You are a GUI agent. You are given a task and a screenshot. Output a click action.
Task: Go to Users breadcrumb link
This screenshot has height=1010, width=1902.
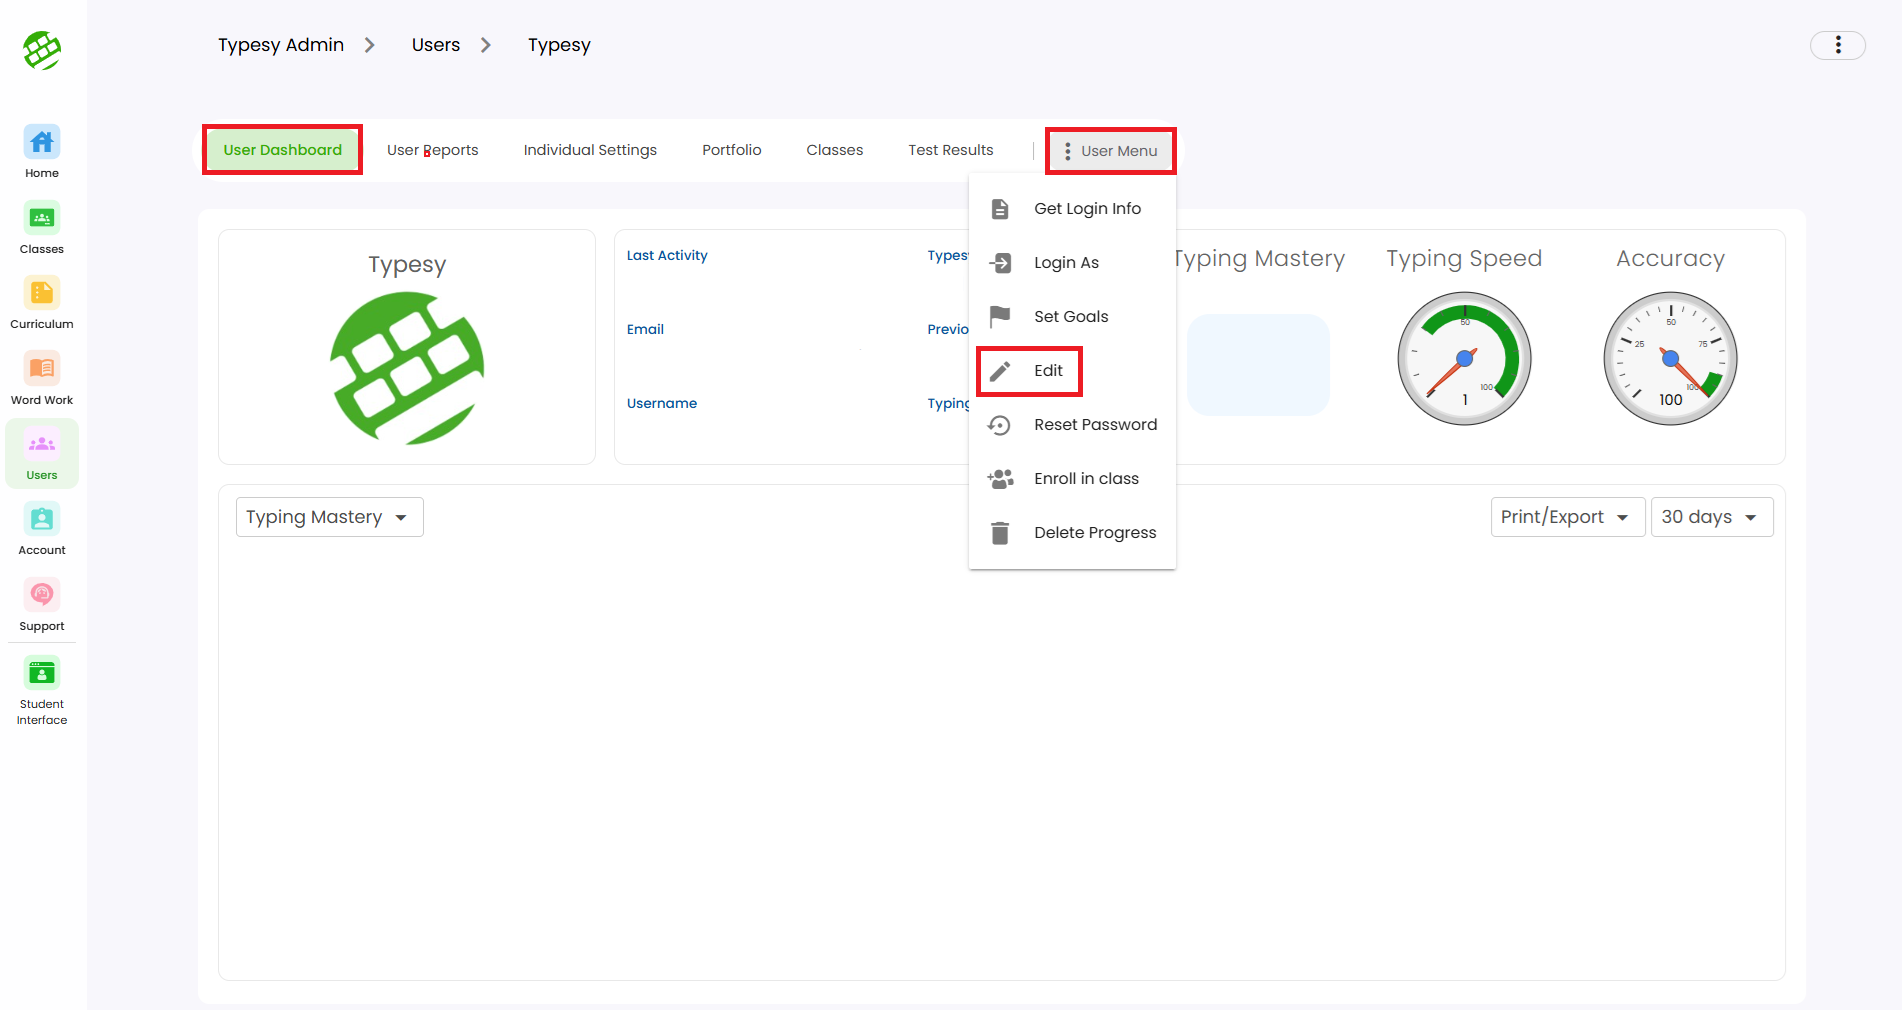(x=436, y=45)
